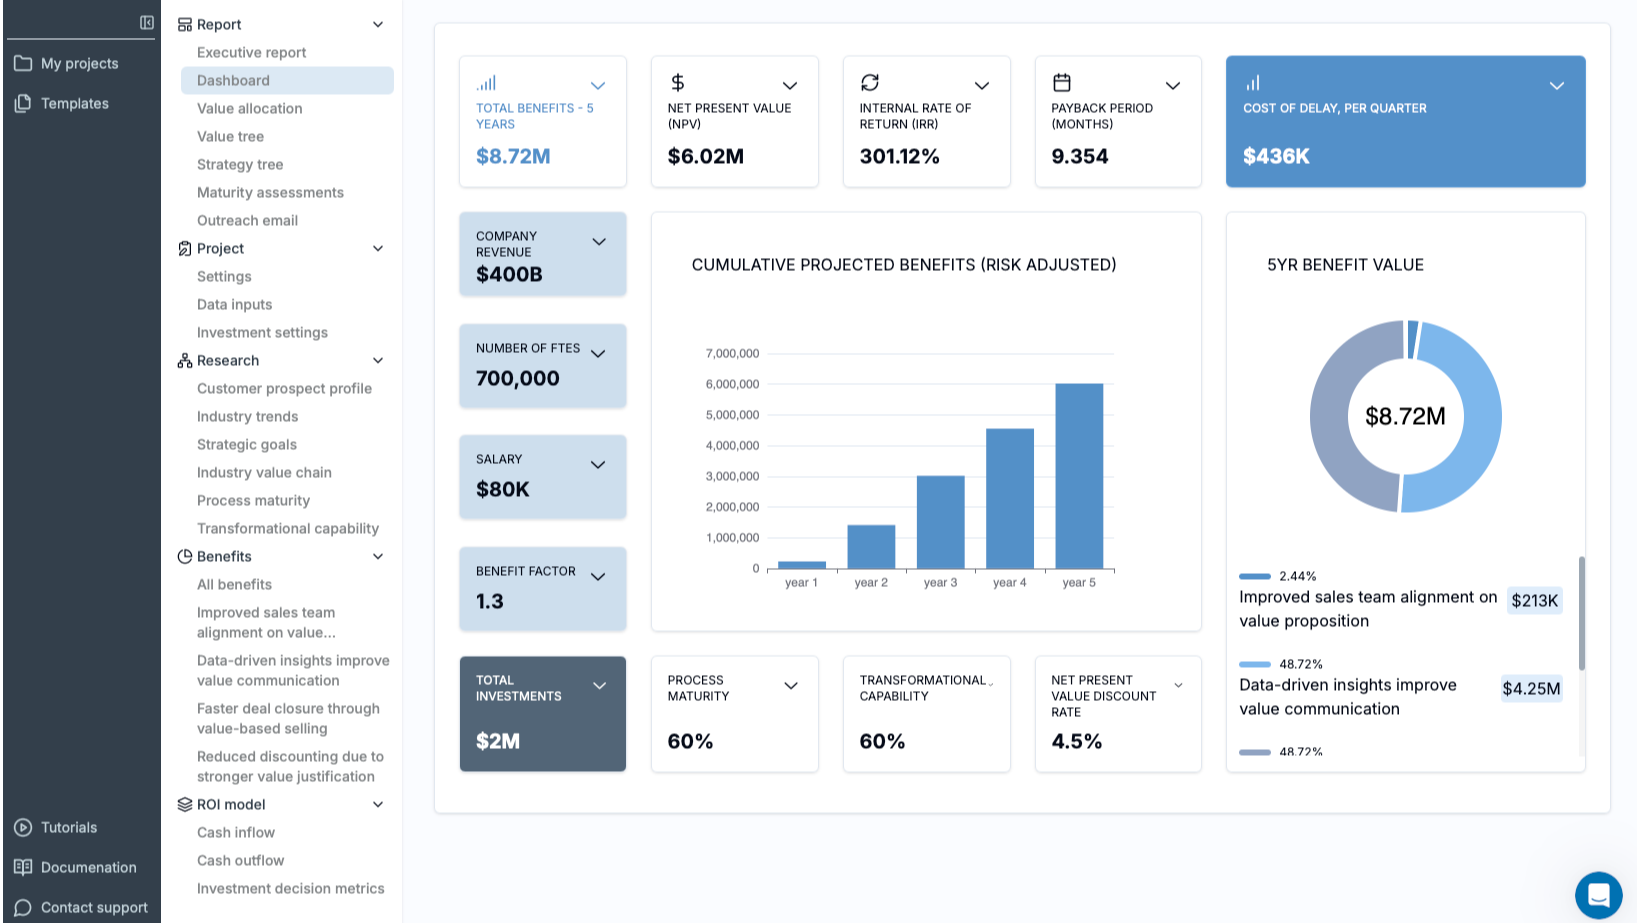1641x923 pixels.
Task: Click the Payback Period calendar icon
Action: (x=1062, y=83)
